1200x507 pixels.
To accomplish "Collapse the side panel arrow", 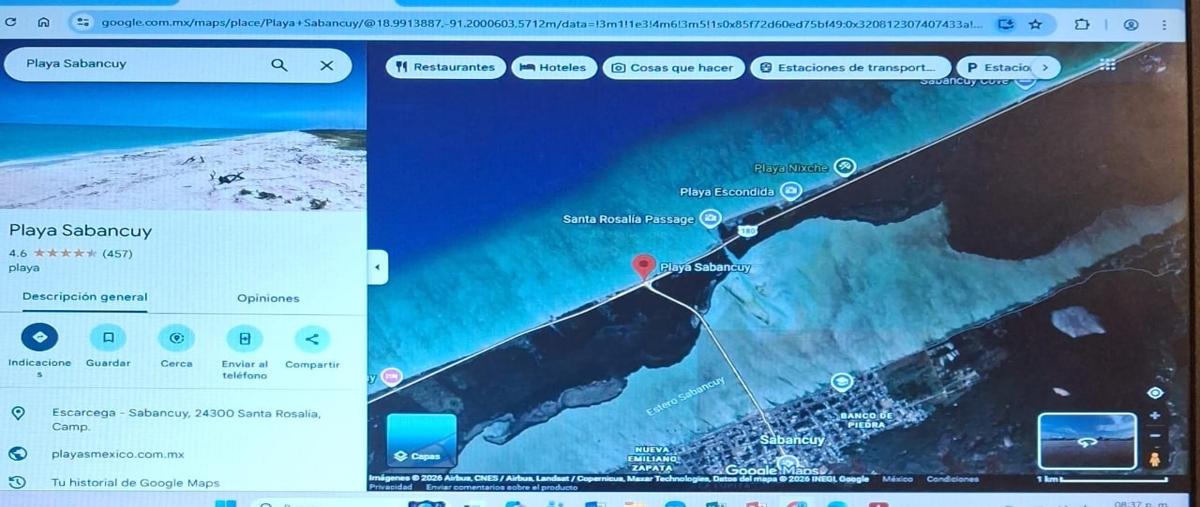I will [x=378, y=268].
